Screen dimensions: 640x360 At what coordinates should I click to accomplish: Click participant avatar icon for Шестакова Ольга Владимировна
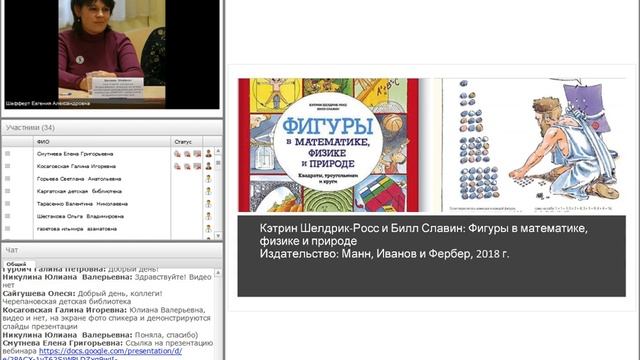pyautogui.click(x=209, y=216)
